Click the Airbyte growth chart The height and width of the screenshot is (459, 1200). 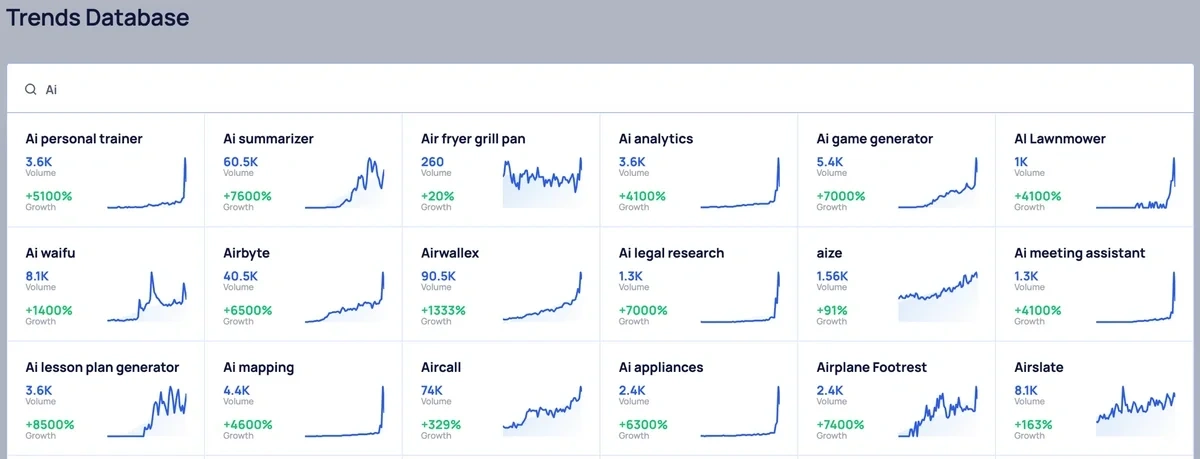click(x=344, y=297)
